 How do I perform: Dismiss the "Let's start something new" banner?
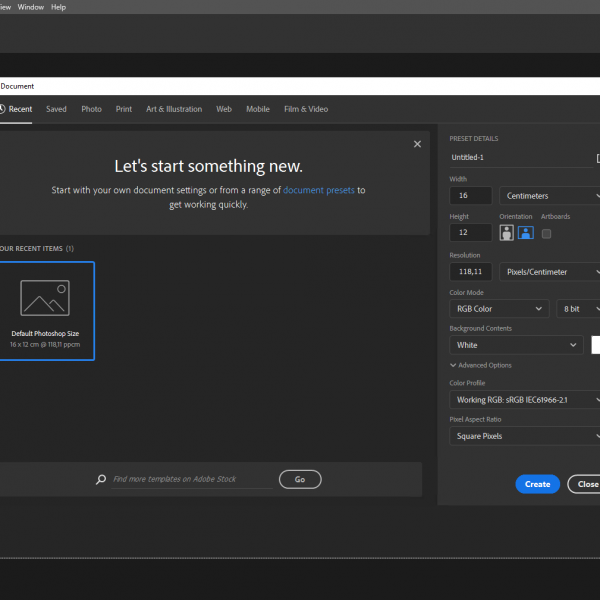click(x=417, y=144)
